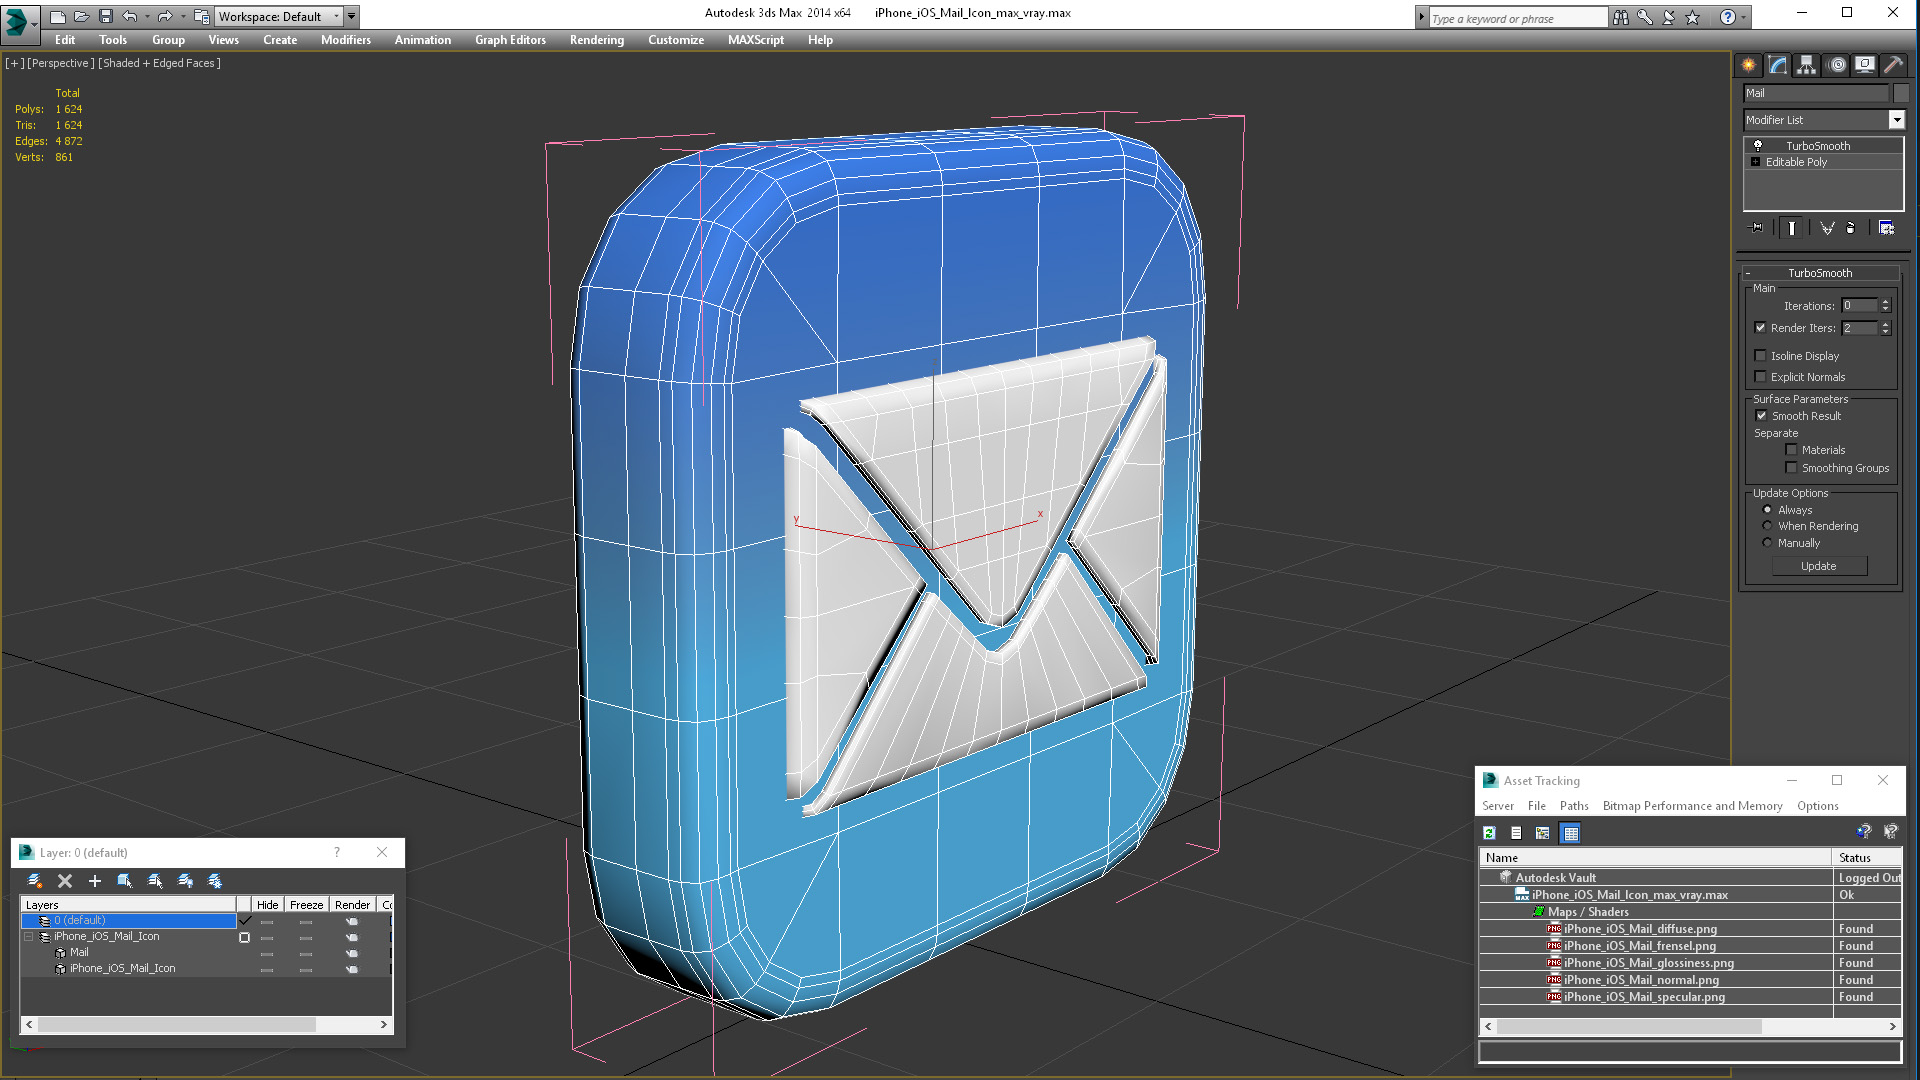Click Create New Layer icon in Layer dialog
Image resolution: width=1920 pixels, height=1080 pixels.
(x=35, y=881)
